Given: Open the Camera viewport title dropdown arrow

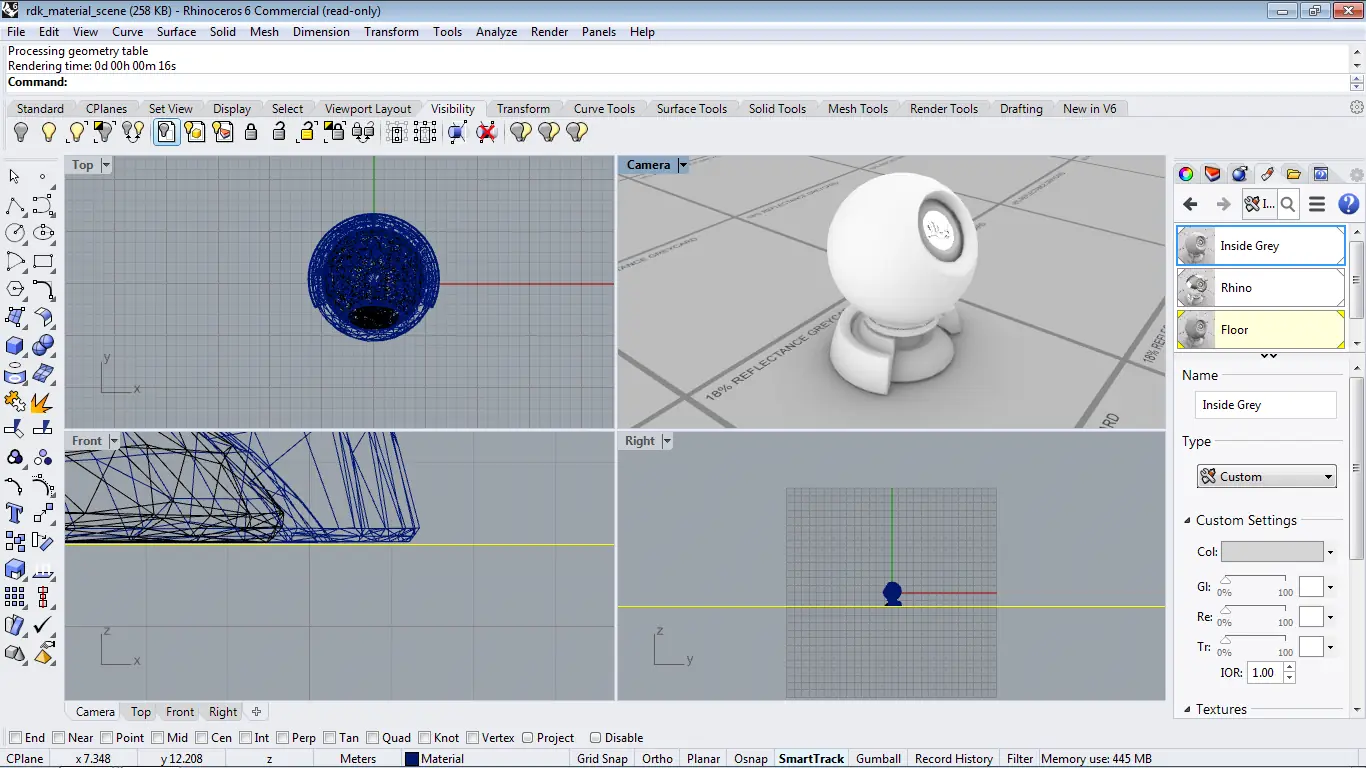Looking at the screenshot, I should click(x=683, y=165).
